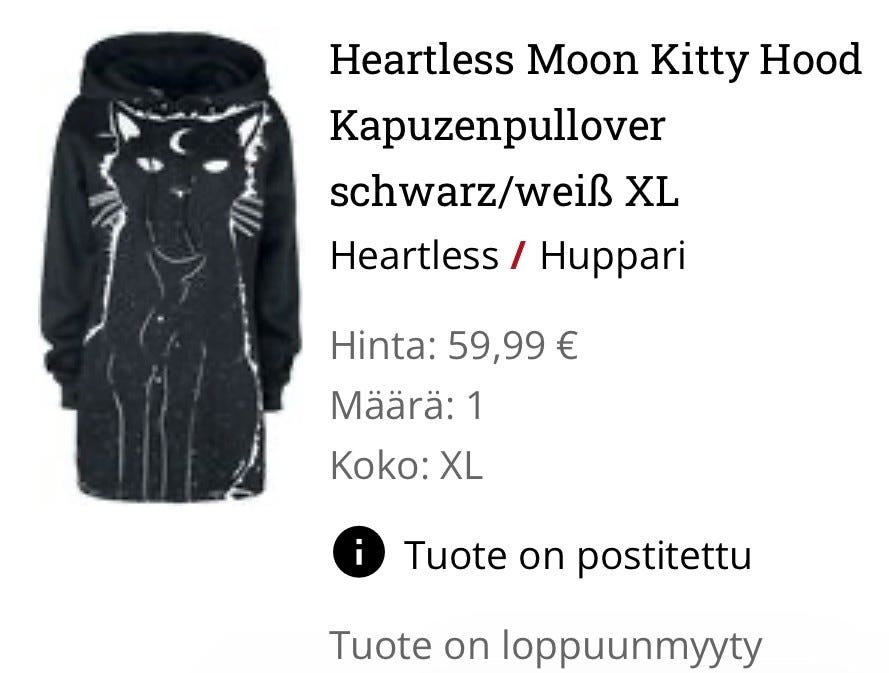Click the red slash separator
This screenshot has width=889, height=673.
[x=518, y=255]
